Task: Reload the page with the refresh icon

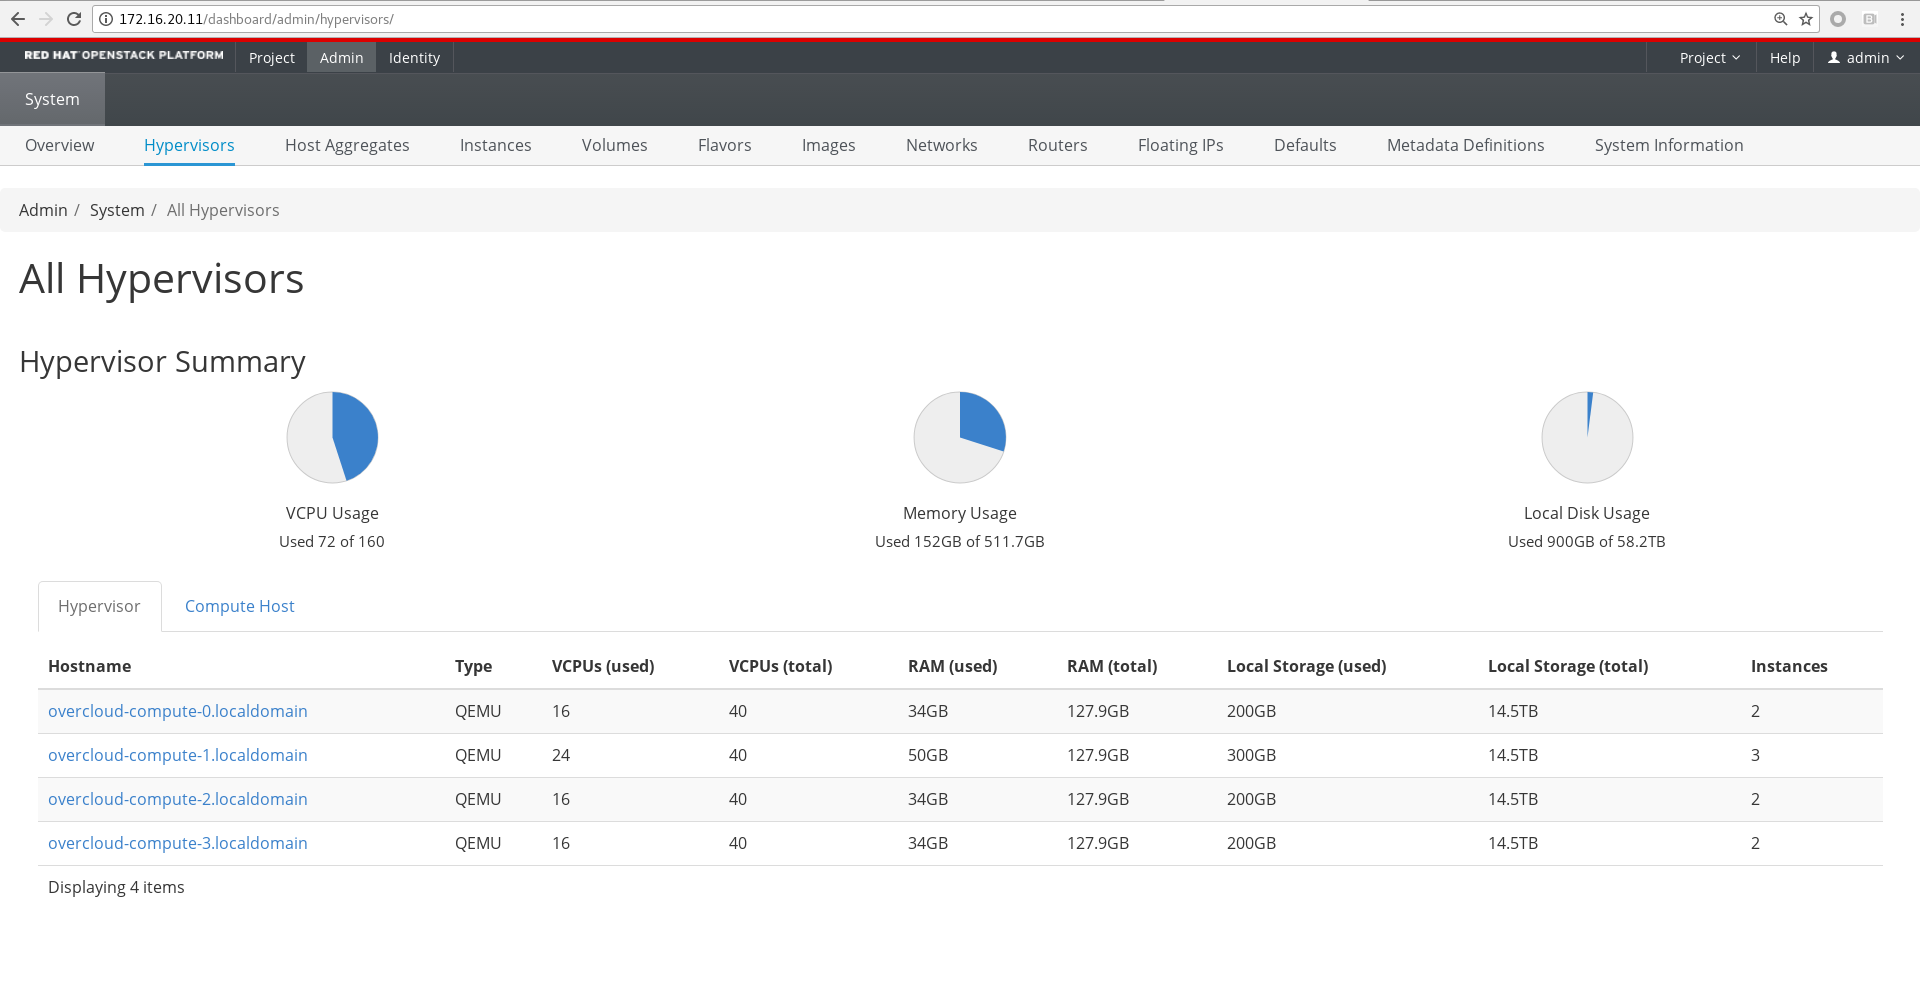Action: (x=74, y=19)
